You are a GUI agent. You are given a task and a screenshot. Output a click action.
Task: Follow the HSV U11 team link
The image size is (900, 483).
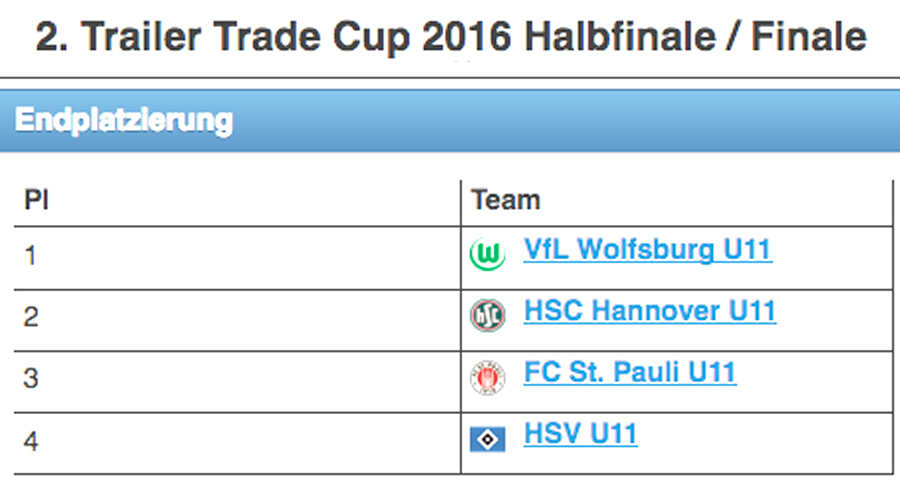pos(580,434)
